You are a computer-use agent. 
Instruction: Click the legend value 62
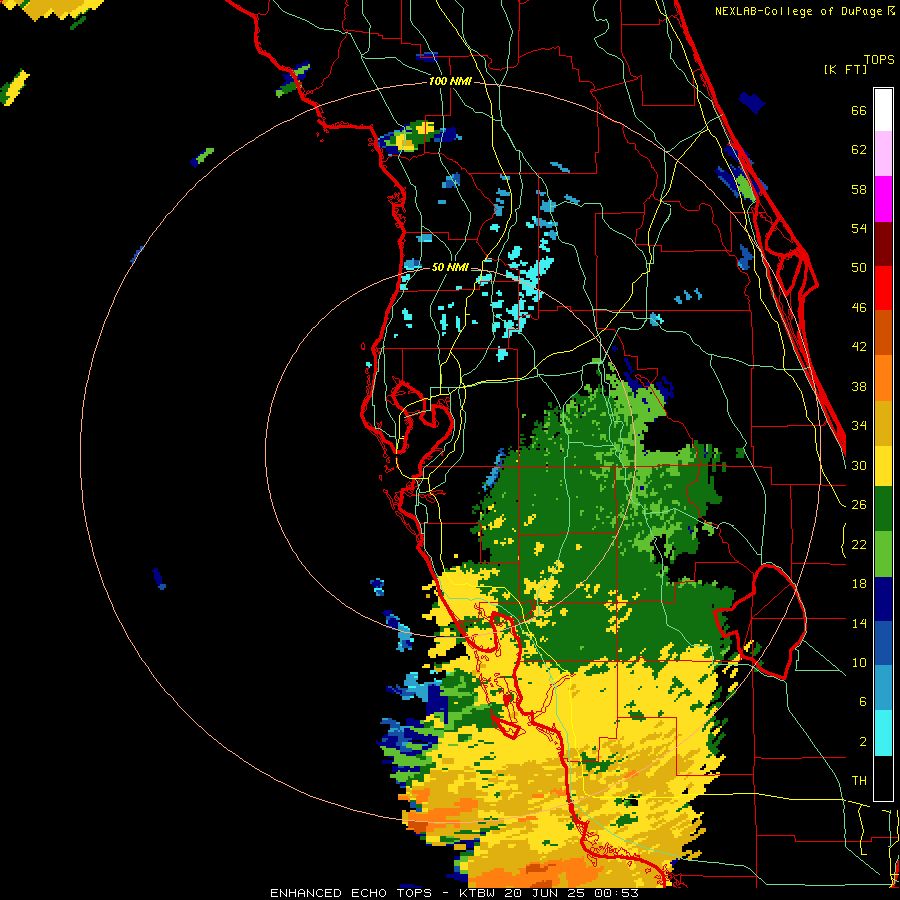pyautogui.click(x=859, y=150)
